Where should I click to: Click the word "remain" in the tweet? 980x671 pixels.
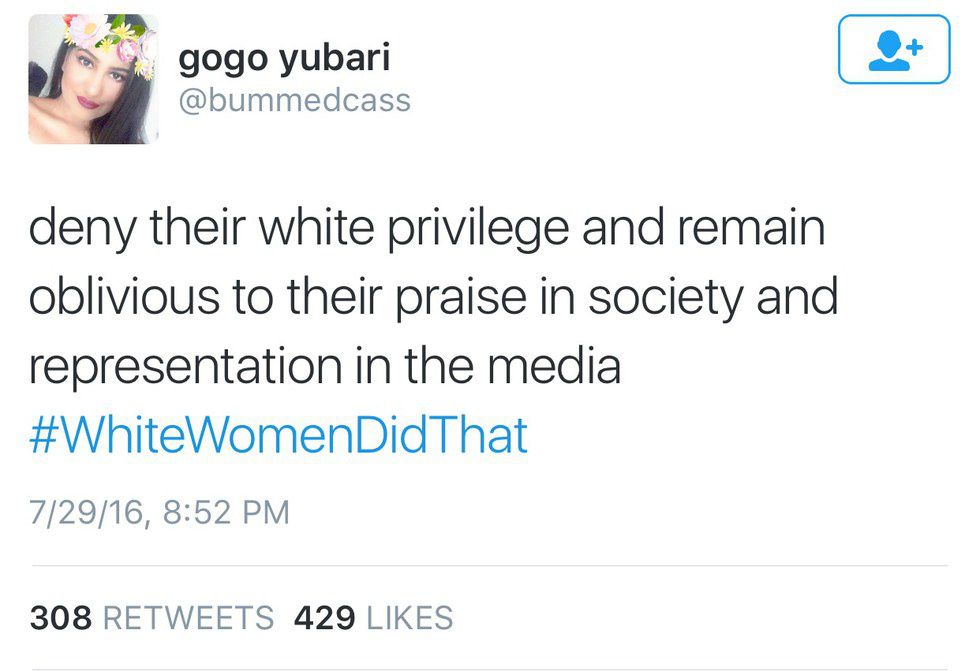749,229
